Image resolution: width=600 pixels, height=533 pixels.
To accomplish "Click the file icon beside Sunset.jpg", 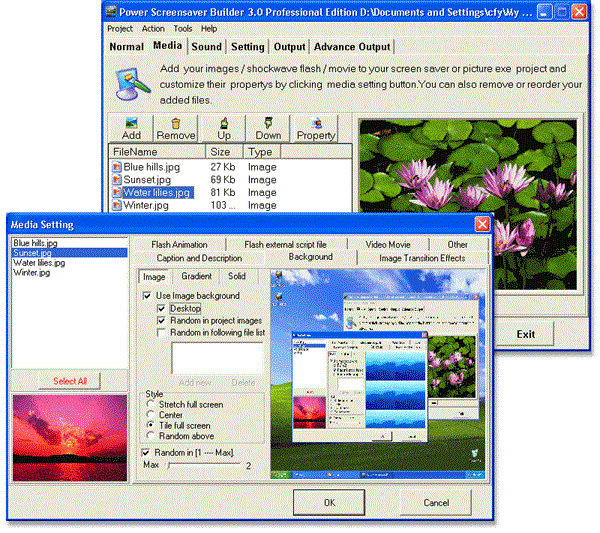I will (x=117, y=180).
